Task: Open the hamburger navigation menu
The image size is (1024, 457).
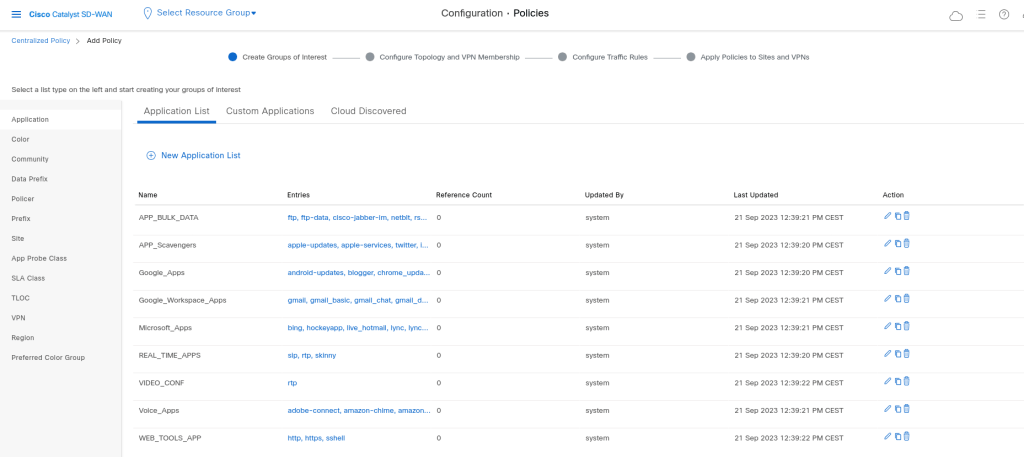Action: (15, 14)
